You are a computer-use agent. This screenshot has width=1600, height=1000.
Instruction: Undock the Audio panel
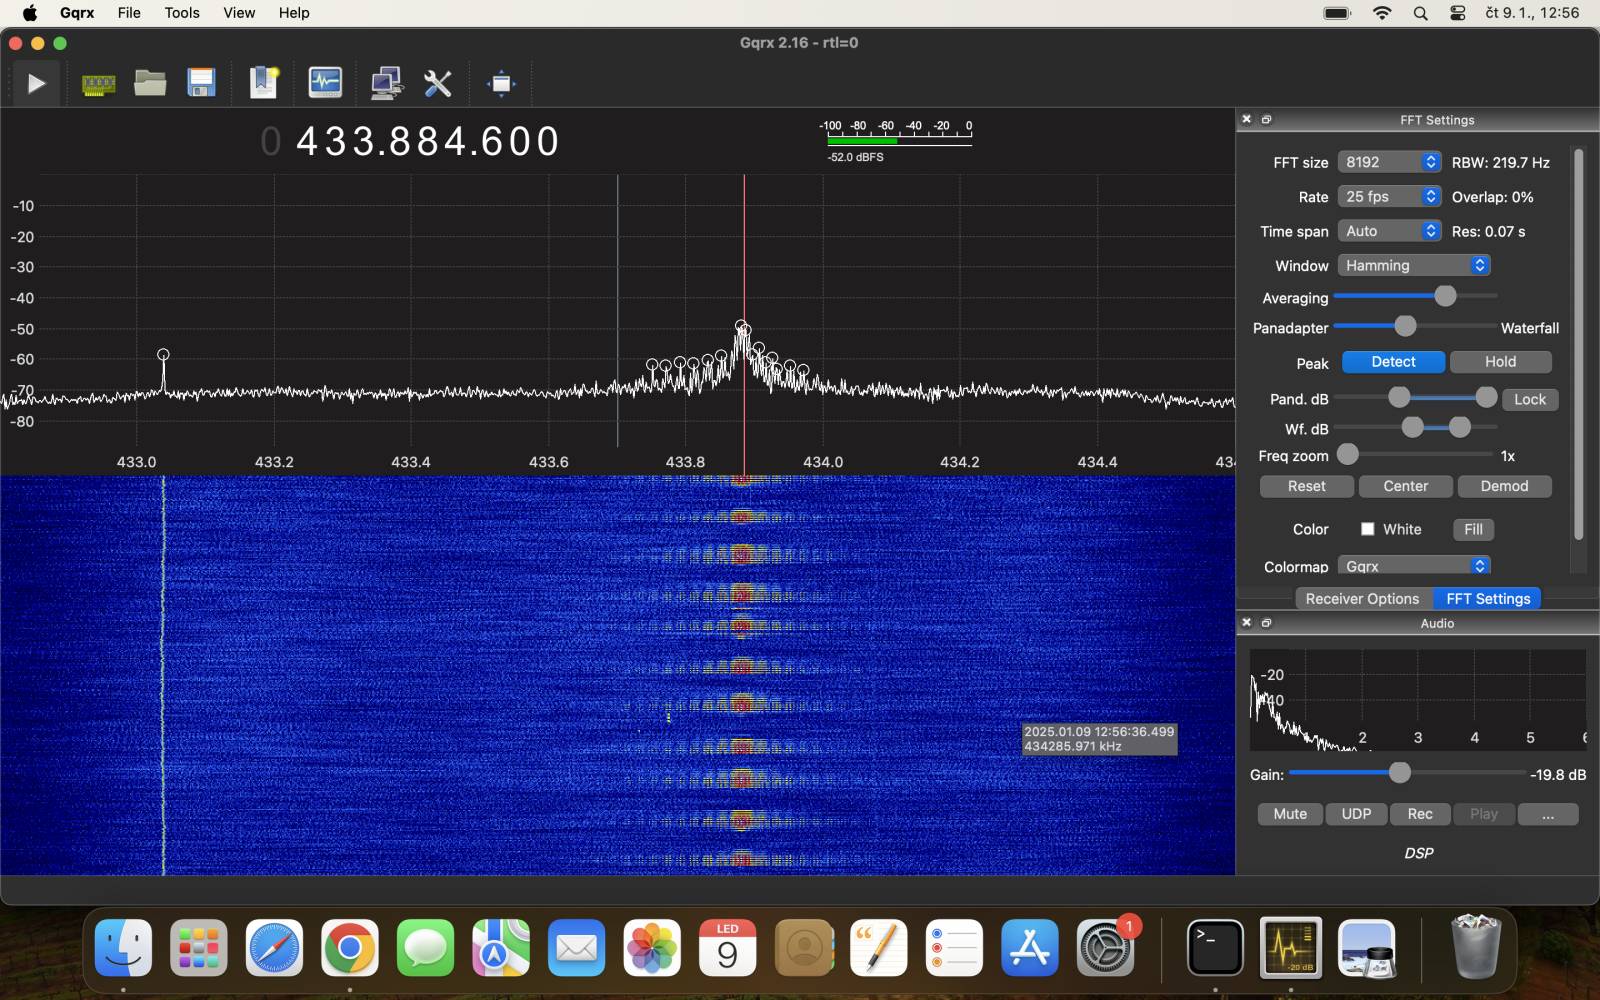(1267, 622)
